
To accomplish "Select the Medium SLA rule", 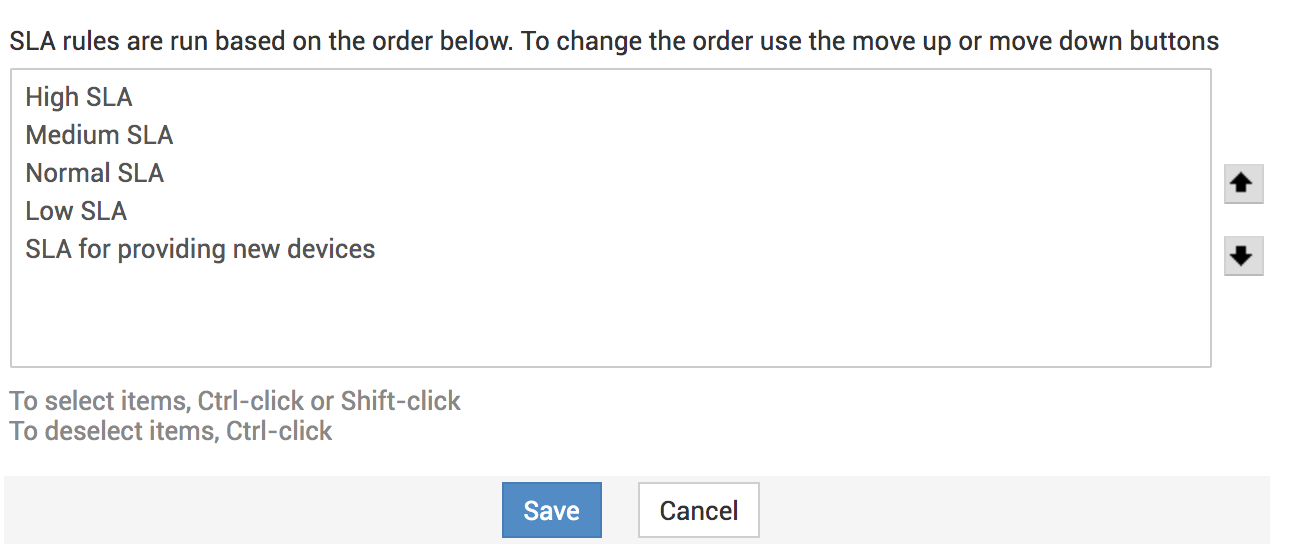I will [99, 135].
